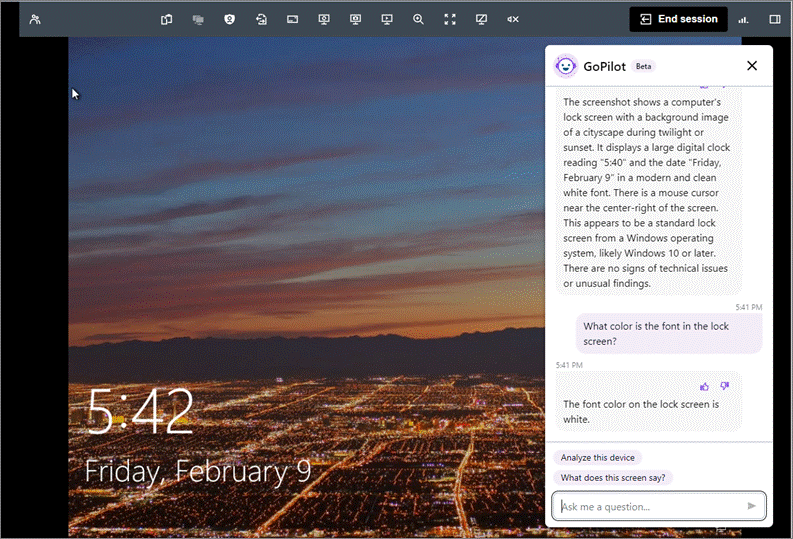This screenshot has height=539, width=793.
Task: Click the blank remote screen icon
Action: coord(481,19)
